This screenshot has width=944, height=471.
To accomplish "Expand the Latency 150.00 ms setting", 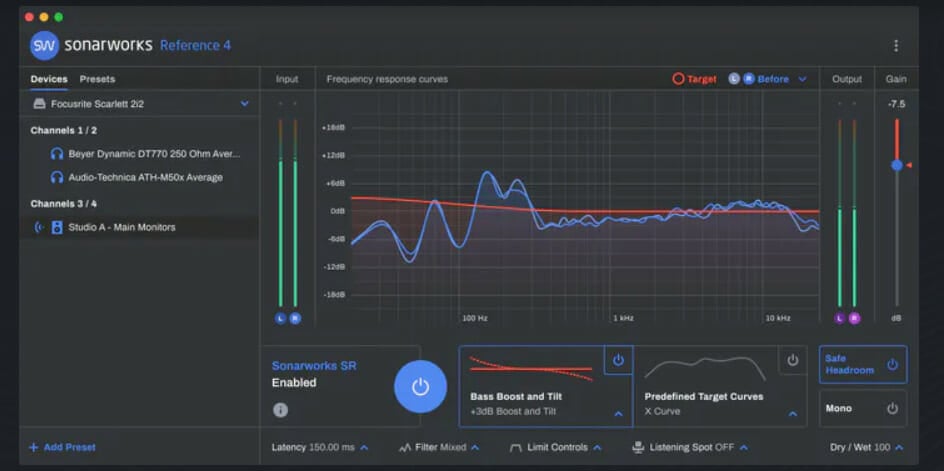I will coord(364,448).
